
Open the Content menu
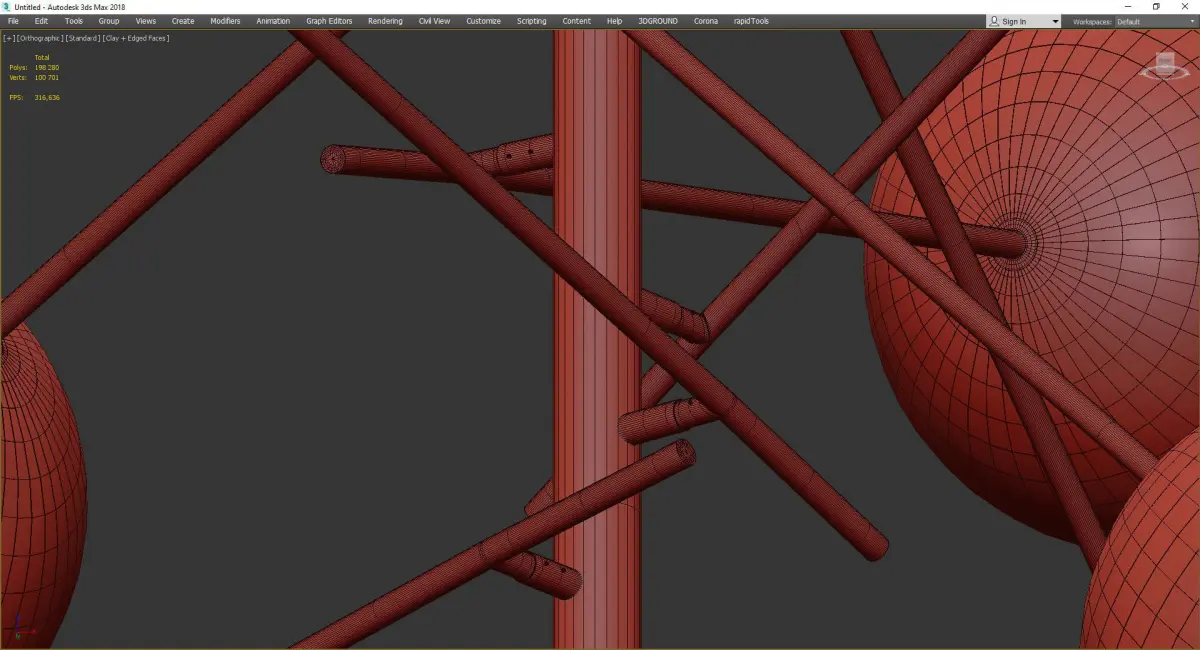576,21
